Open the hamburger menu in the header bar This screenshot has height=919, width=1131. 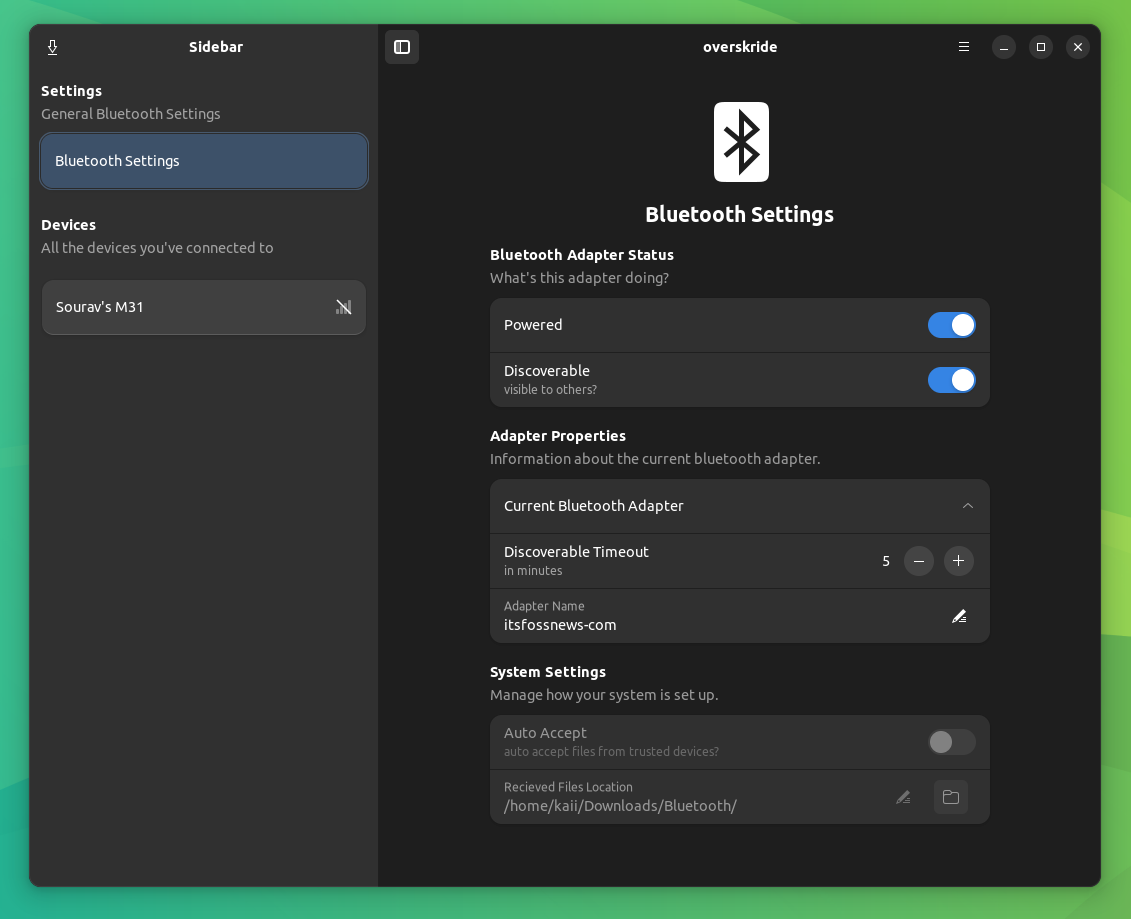click(963, 46)
